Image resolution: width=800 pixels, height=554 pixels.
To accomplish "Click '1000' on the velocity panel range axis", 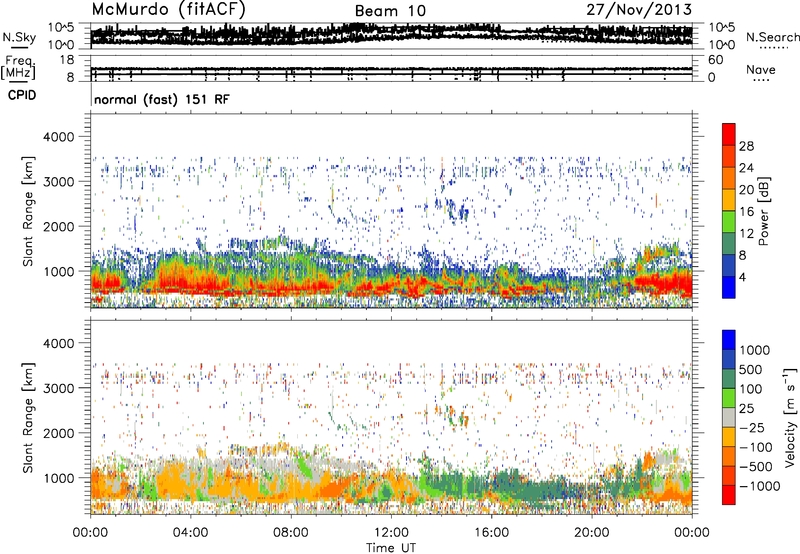I will [59, 477].
